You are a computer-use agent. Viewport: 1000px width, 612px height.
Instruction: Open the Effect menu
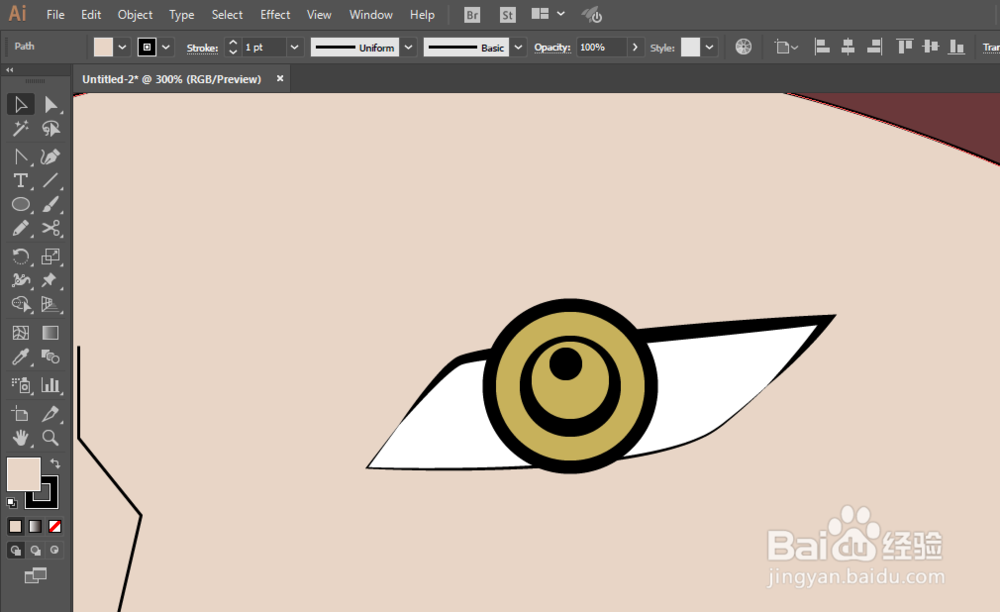(x=275, y=15)
